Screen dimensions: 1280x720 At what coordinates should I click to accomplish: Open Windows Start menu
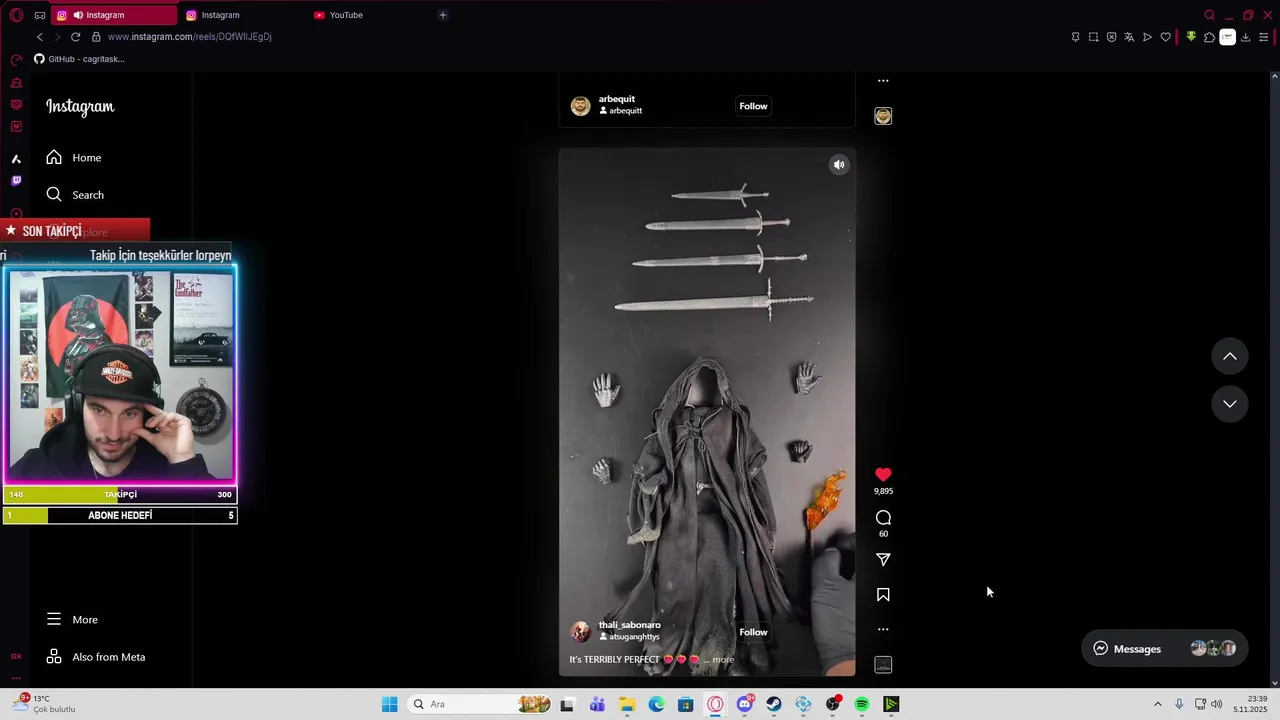pos(389,704)
